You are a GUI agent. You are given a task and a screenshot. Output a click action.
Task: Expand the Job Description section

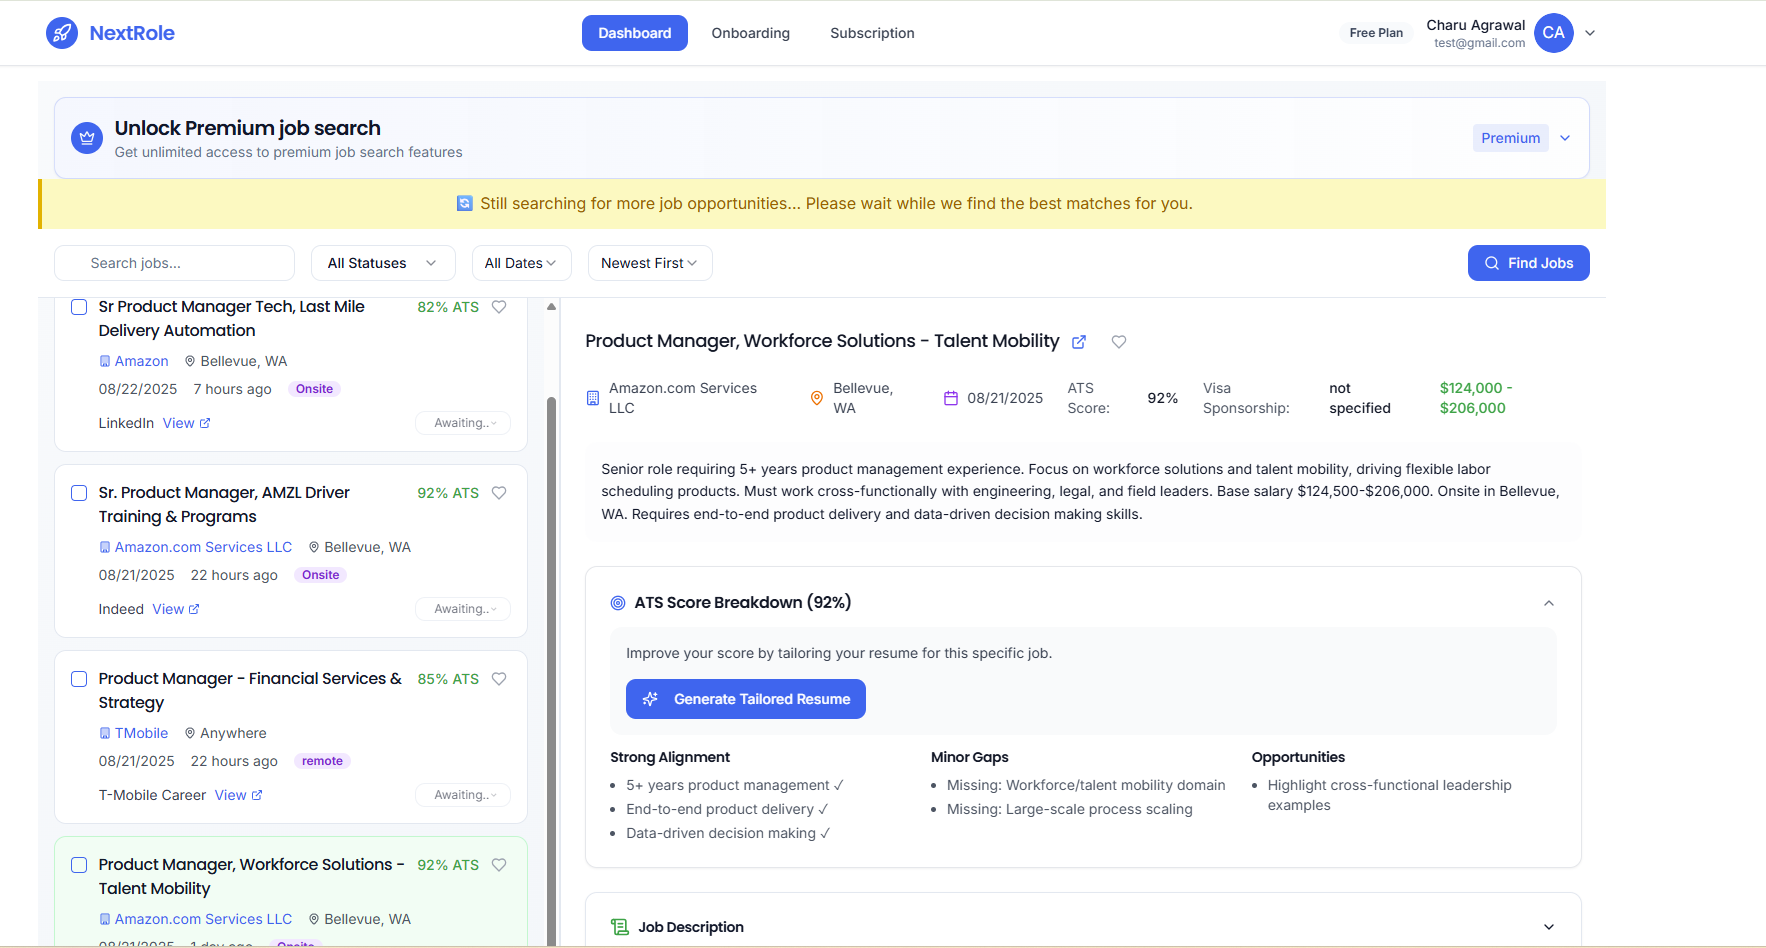point(1549,927)
